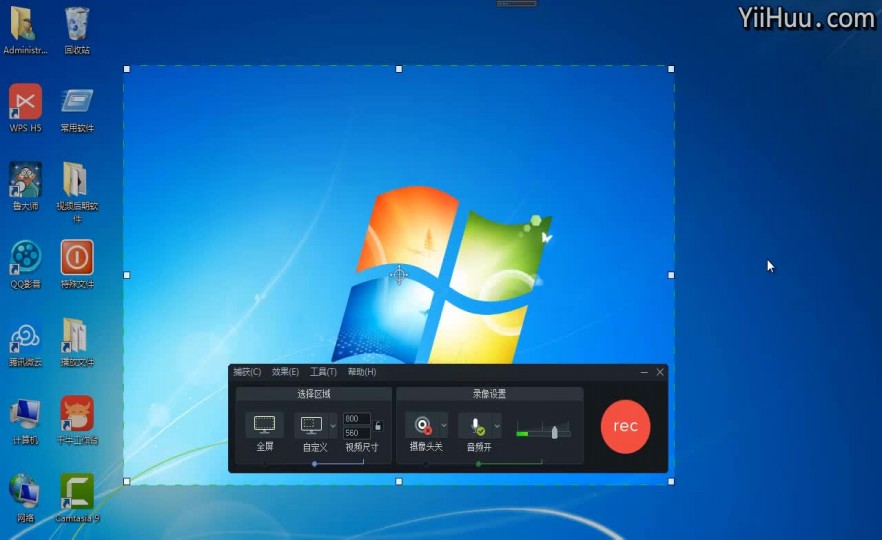Open the audio options dropdown arrow
The image size is (882, 540).
point(497,426)
